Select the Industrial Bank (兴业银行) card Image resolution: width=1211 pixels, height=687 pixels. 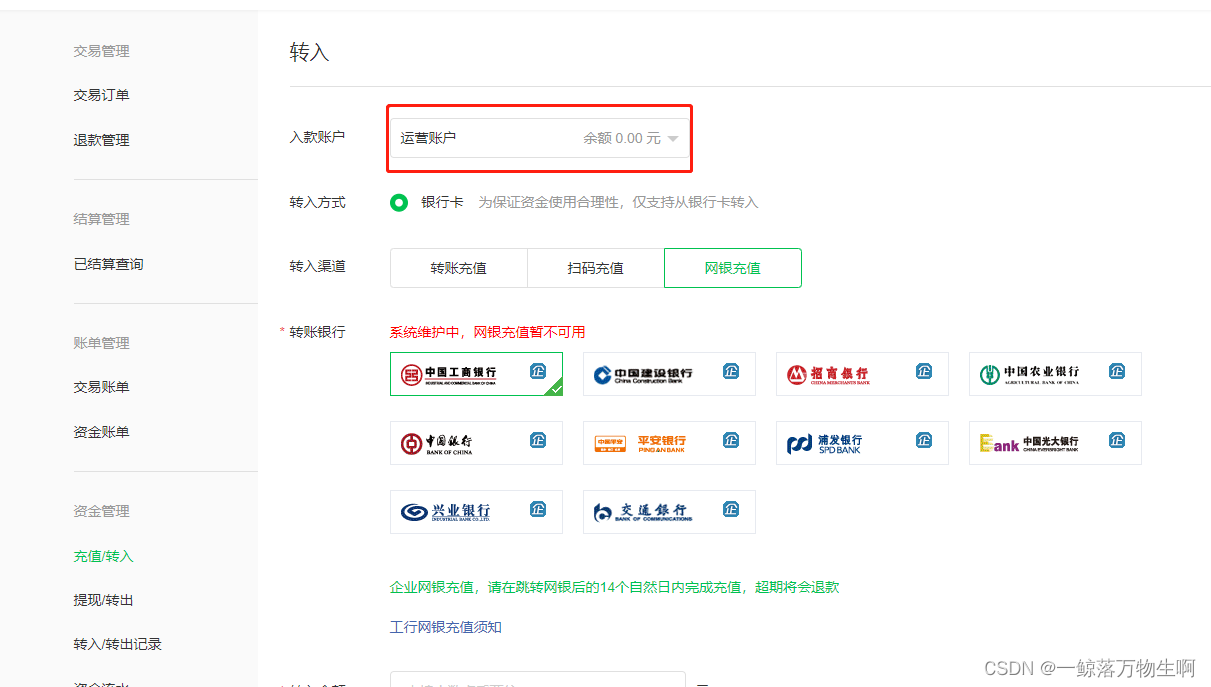click(x=476, y=512)
